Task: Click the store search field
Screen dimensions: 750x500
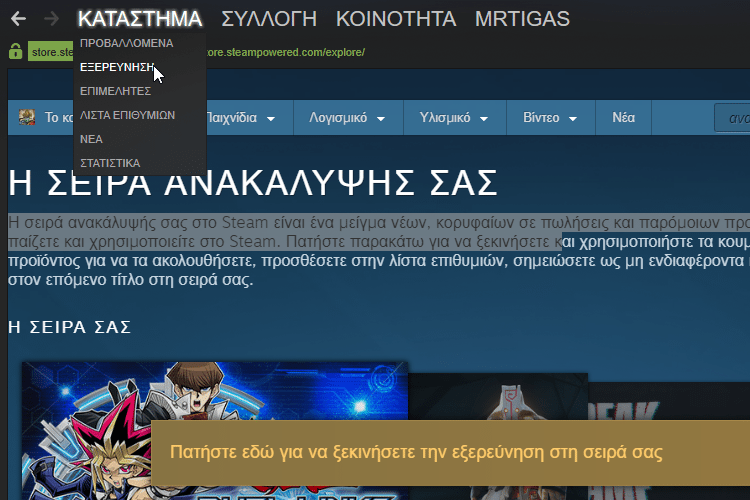Action: [x=732, y=118]
